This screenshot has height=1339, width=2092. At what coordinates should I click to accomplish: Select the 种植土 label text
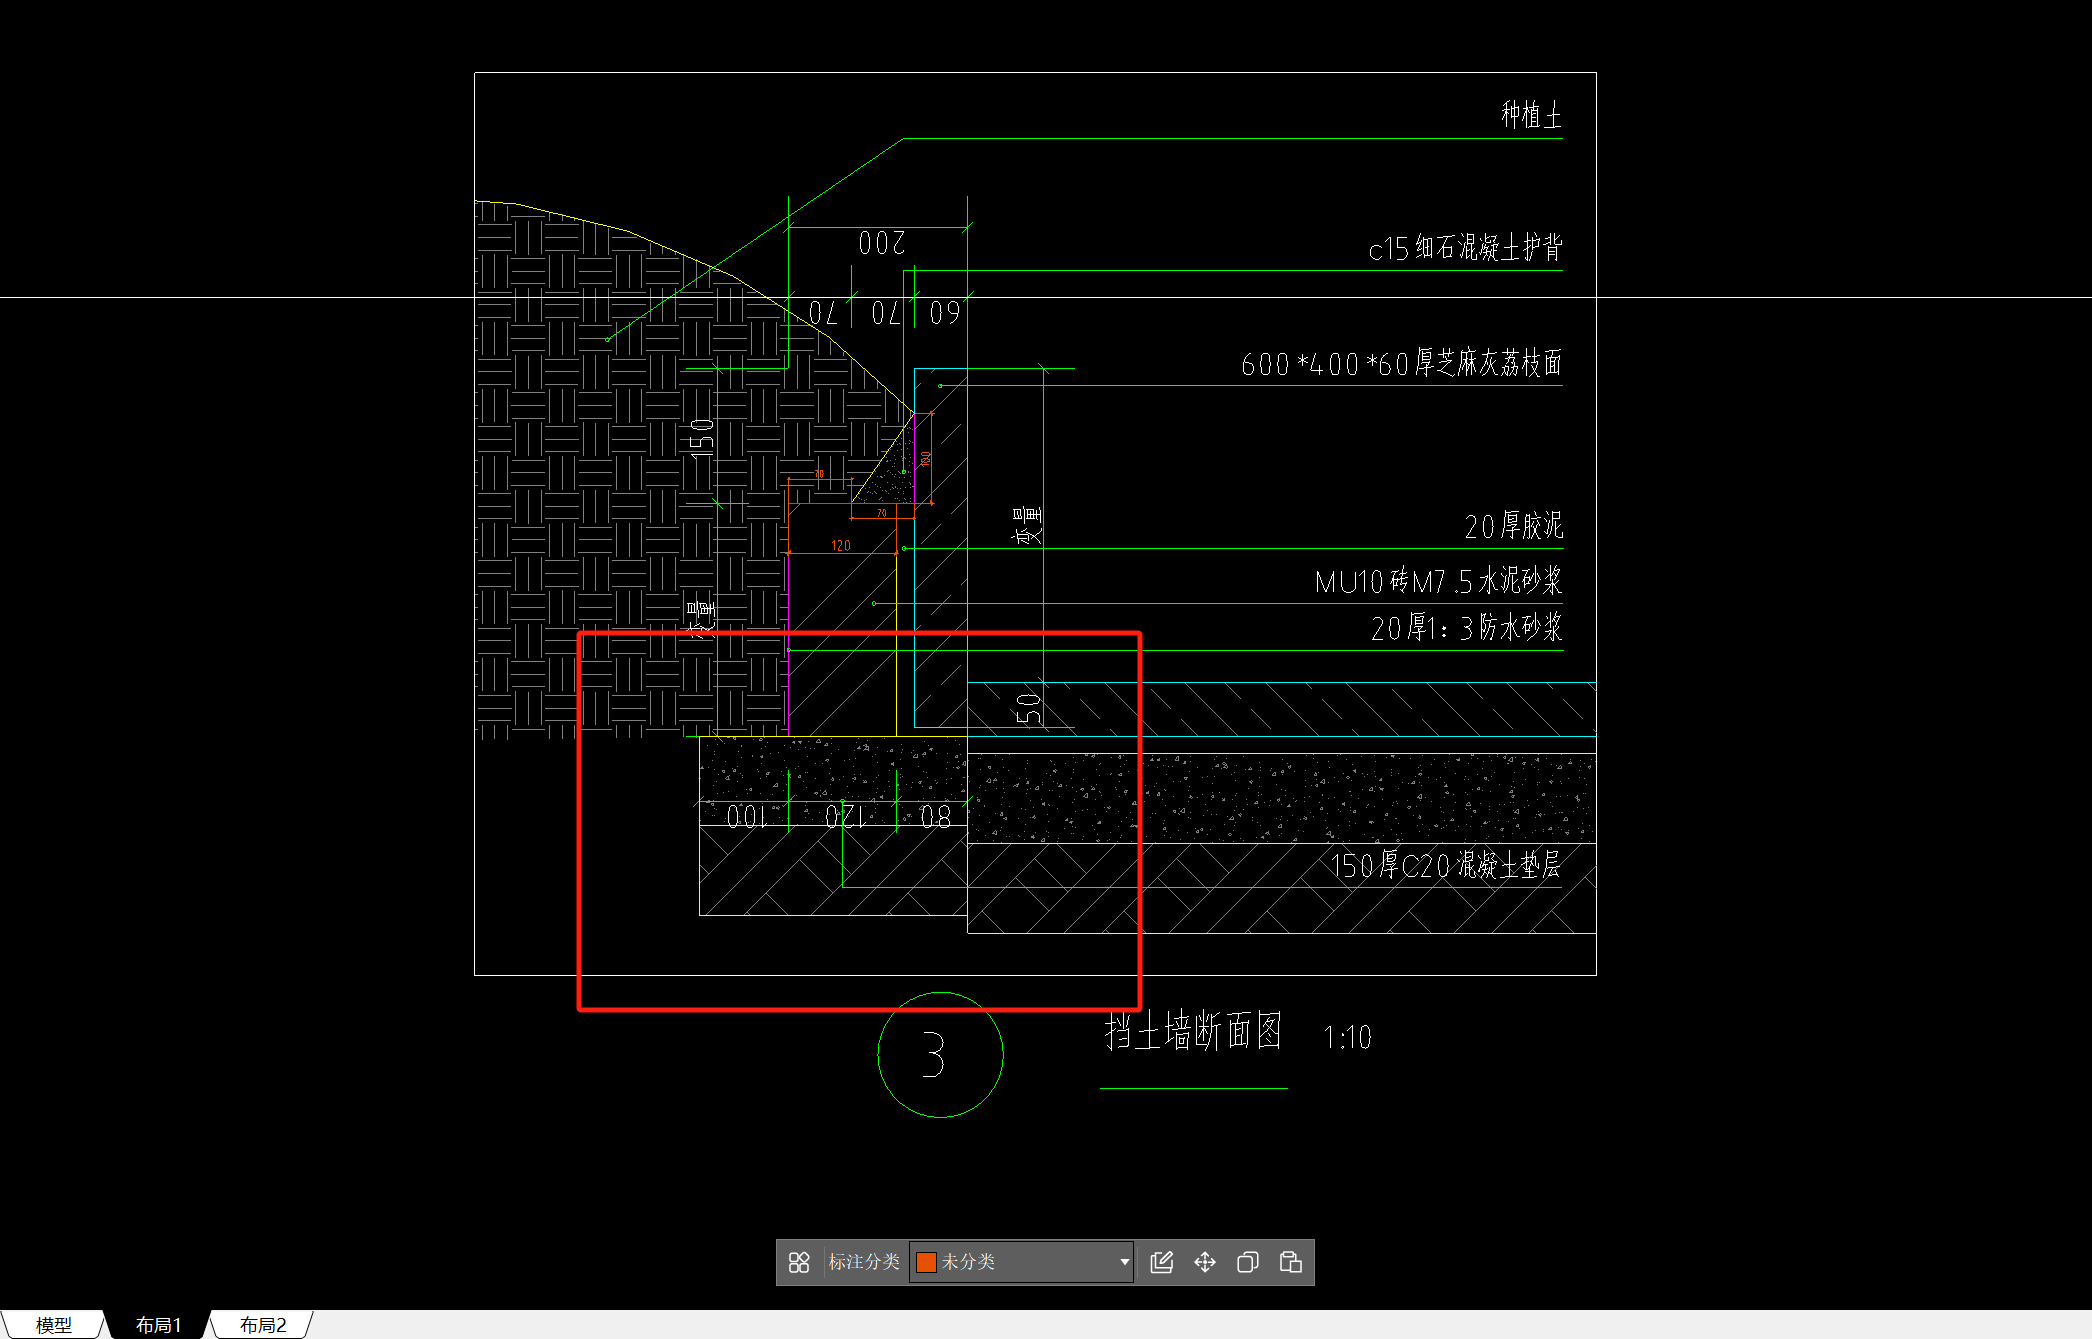coord(1530,115)
